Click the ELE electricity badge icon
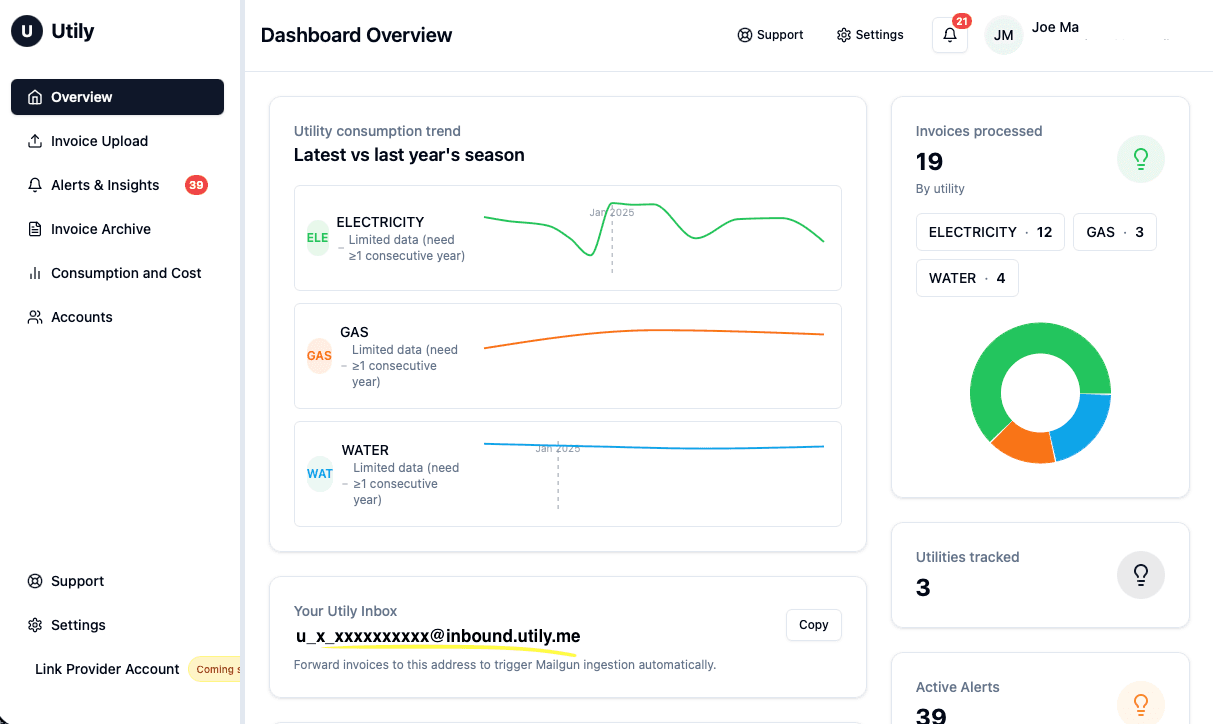Screen dimensions: 1213x724 click(317, 238)
